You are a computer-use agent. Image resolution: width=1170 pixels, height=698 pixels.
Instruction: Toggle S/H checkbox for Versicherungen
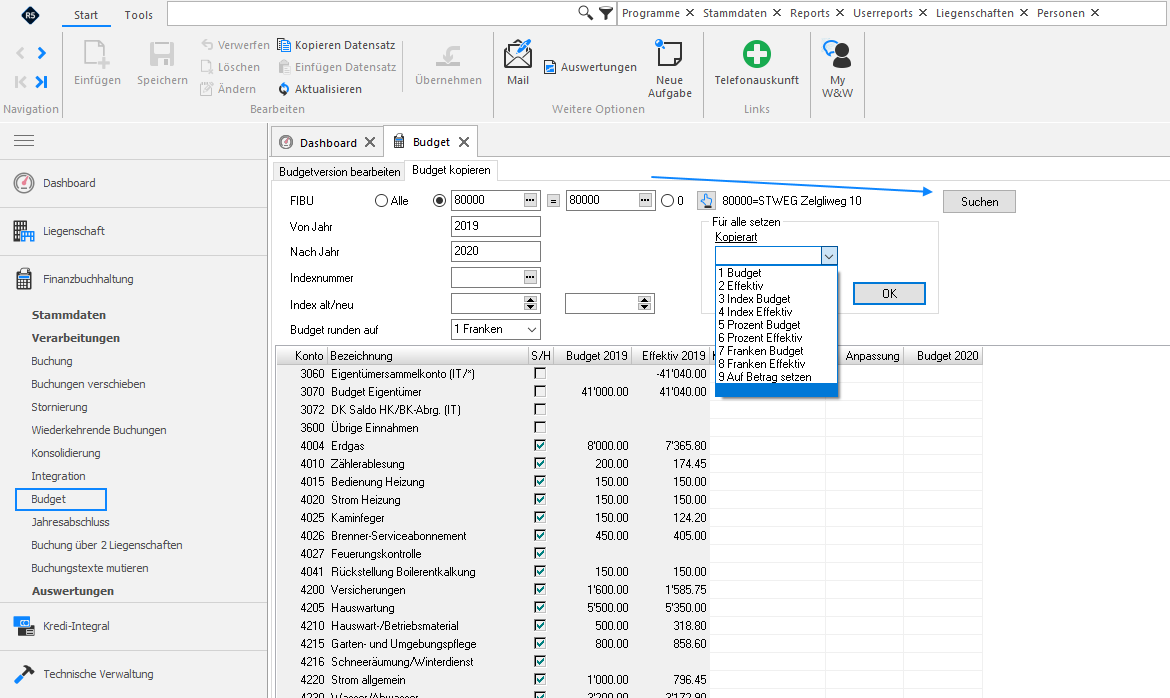(x=540, y=589)
